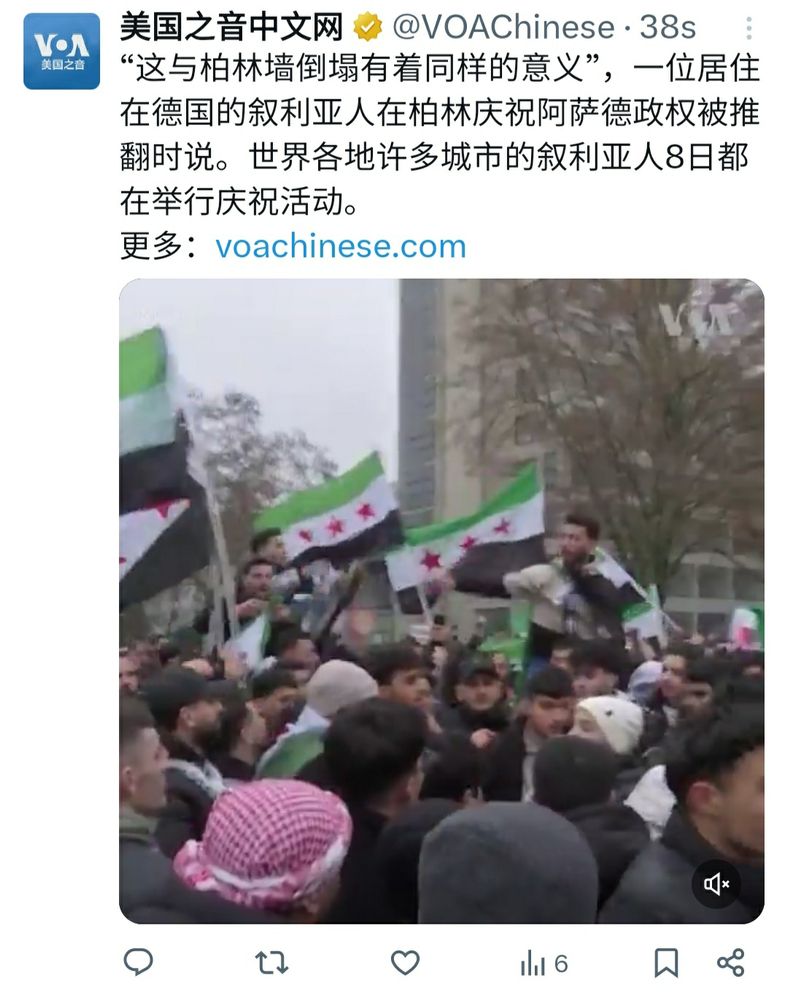The image size is (788, 1000).
Task: Click the VOA watermark in video
Action: pos(698,320)
